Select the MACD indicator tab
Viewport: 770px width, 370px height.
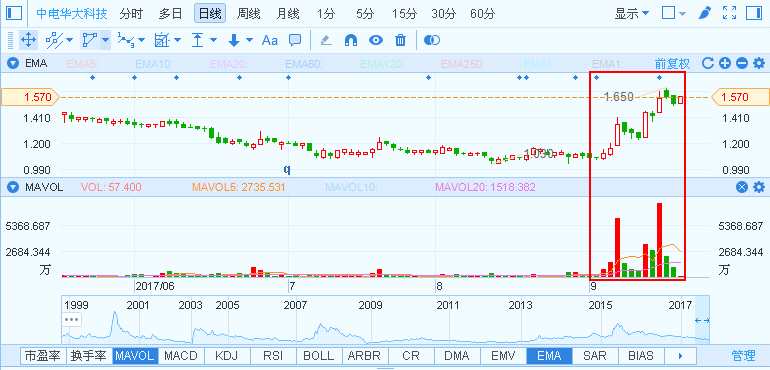(x=181, y=356)
